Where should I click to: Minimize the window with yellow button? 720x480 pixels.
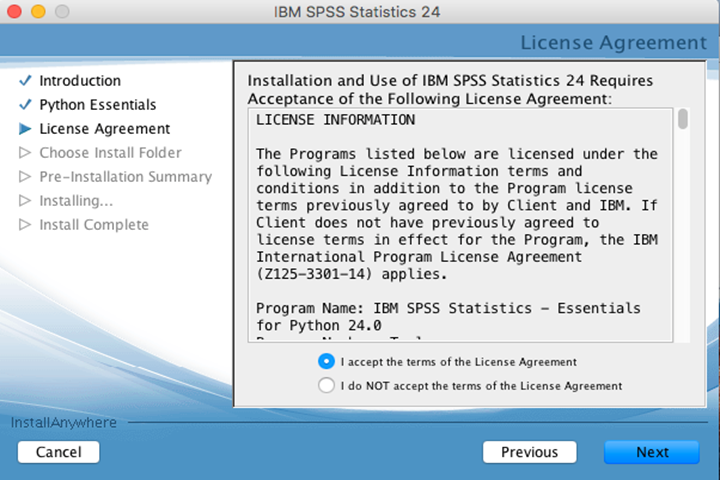(x=39, y=11)
